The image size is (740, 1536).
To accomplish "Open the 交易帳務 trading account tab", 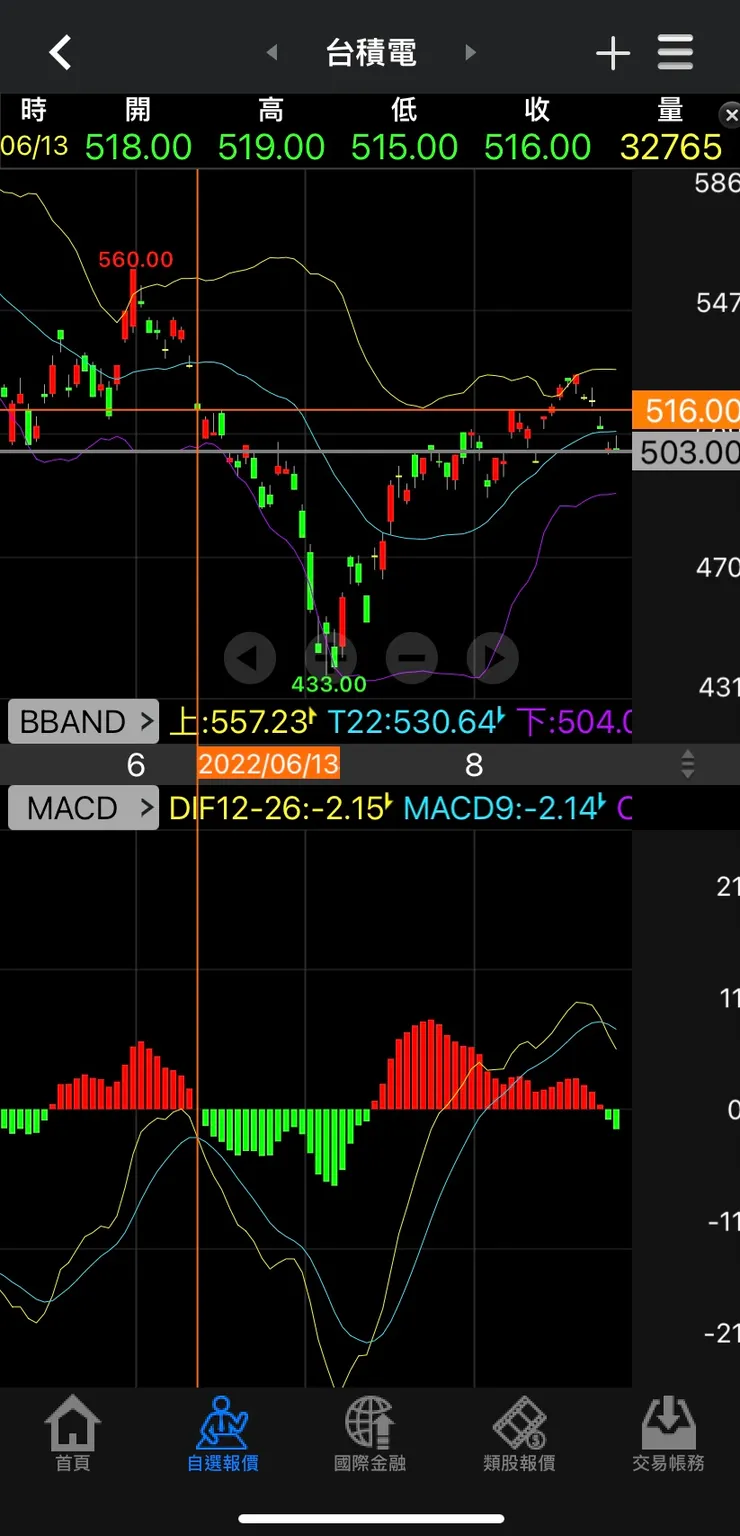I will point(668,1436).
